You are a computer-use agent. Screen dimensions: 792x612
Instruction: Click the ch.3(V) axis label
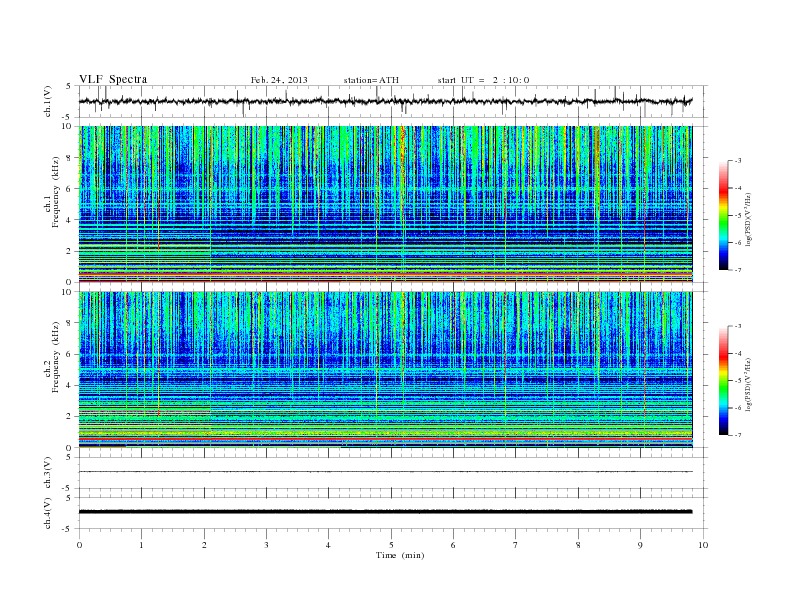(x=48, y=473)
